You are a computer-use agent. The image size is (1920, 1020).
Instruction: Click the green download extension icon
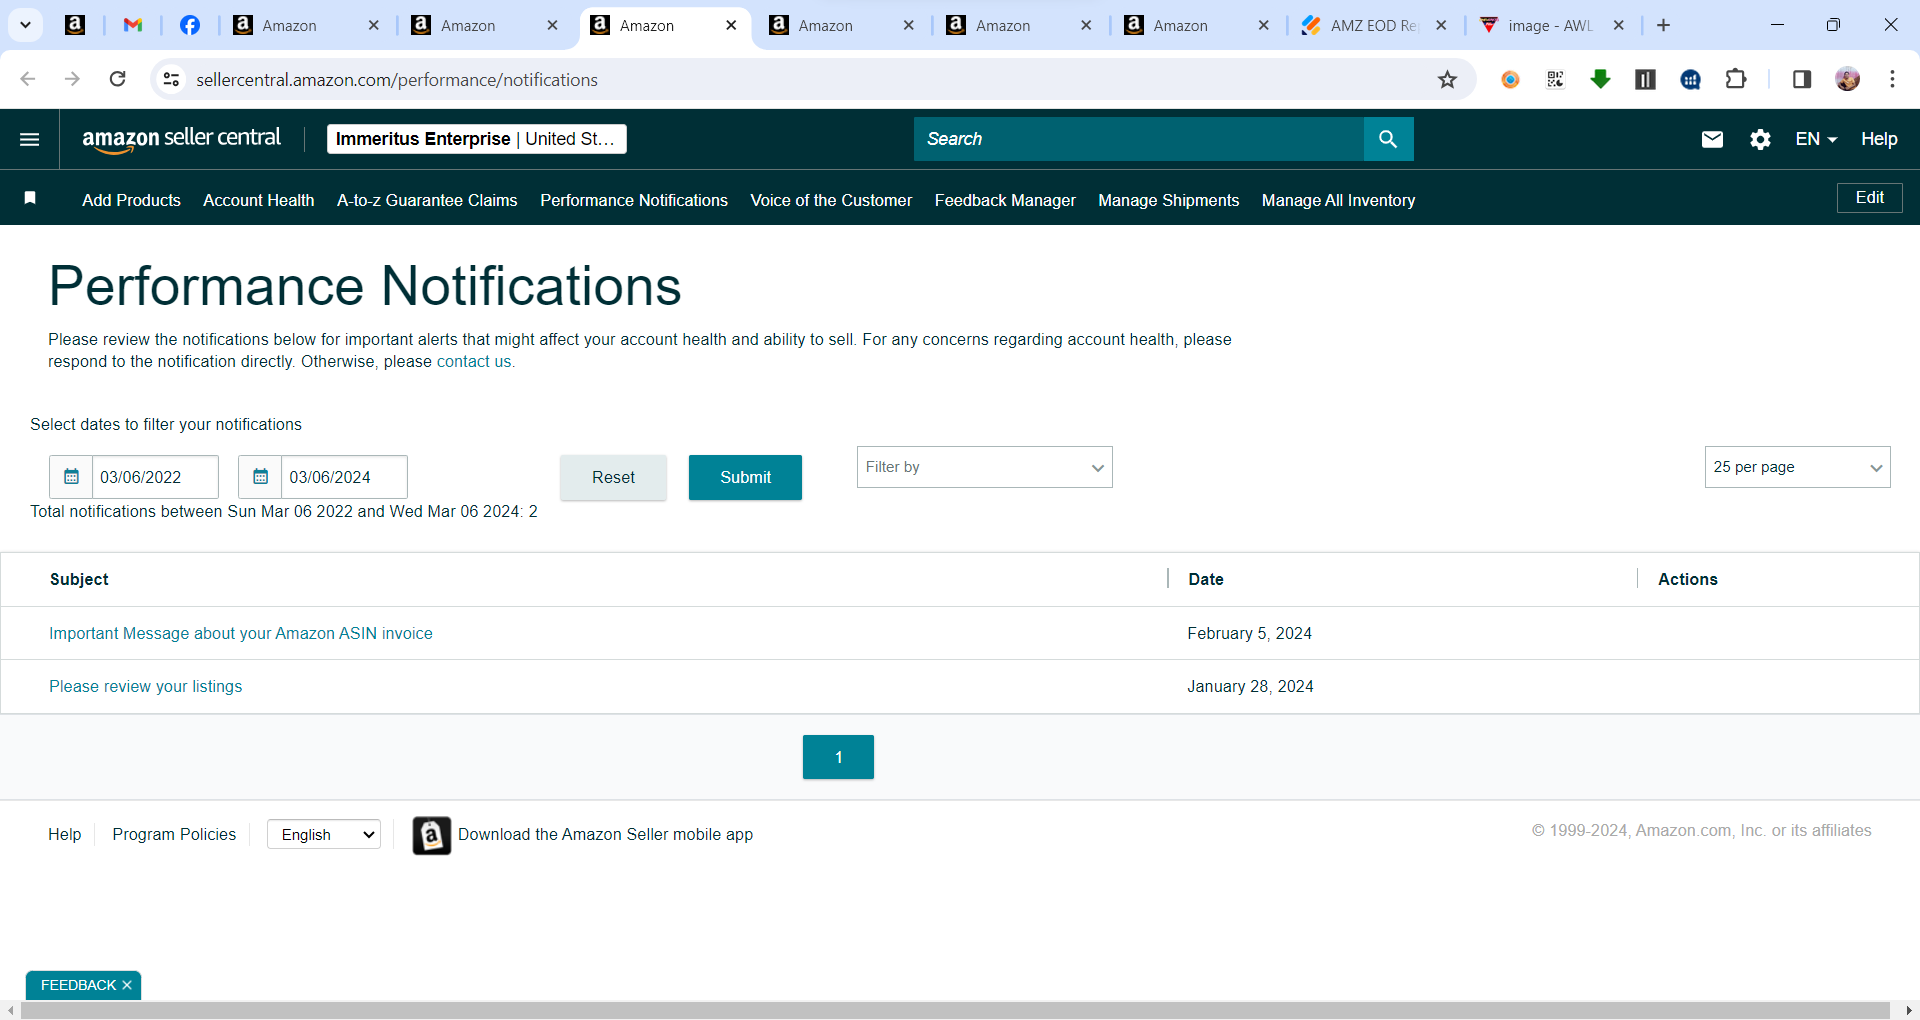click(1600, 79)
